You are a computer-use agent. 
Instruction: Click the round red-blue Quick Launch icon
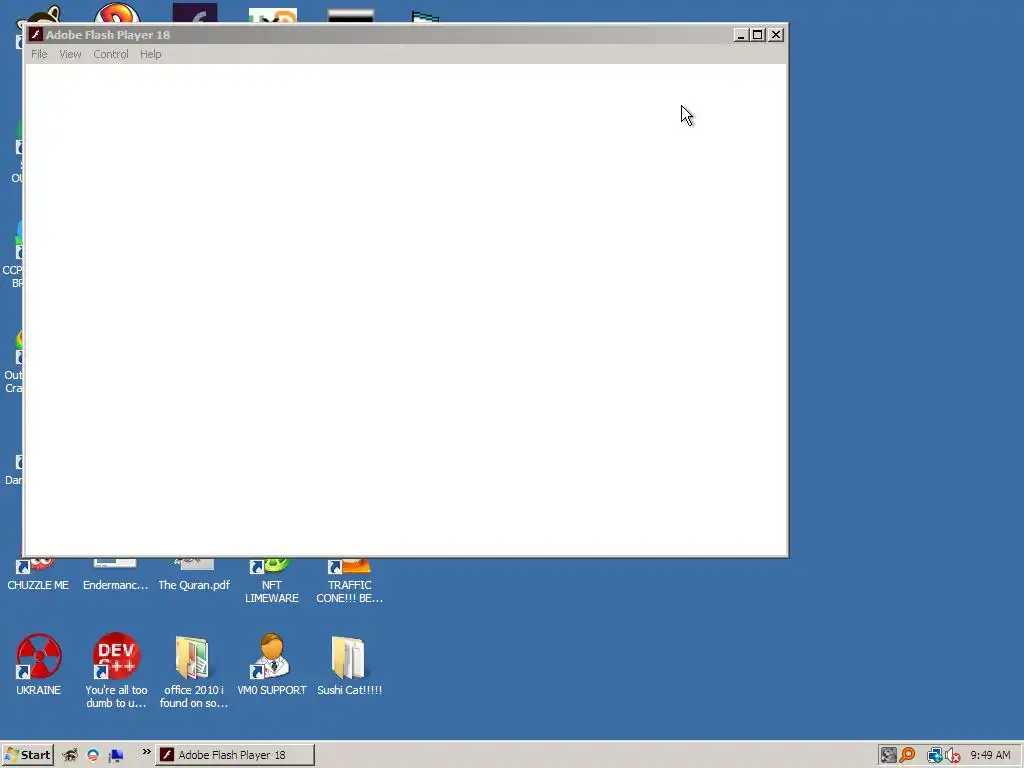(93, 756)
